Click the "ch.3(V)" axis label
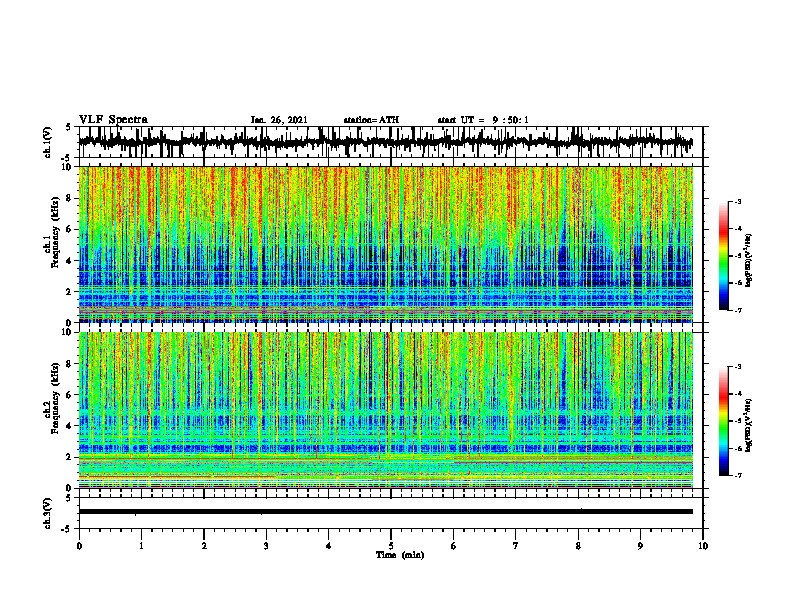 47,514
